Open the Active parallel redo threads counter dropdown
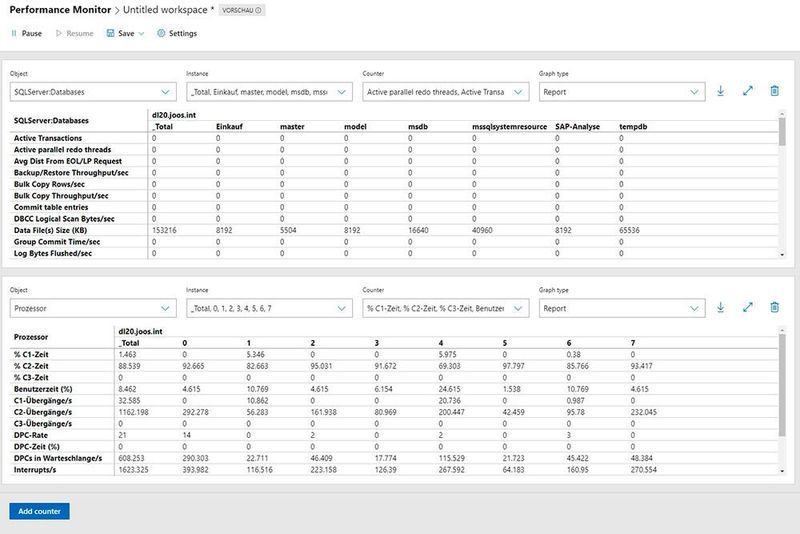 (445, 92)
